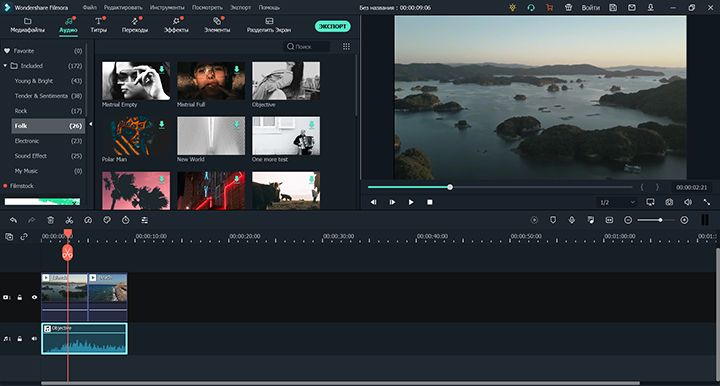The image size is (720, 386).
Task: Open color correction palette icon
Action: (x=107, y=220)
